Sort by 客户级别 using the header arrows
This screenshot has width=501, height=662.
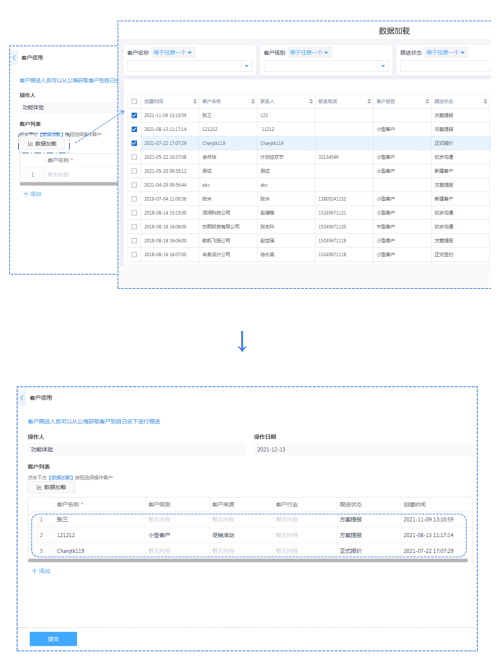click(x=427, y=101)
